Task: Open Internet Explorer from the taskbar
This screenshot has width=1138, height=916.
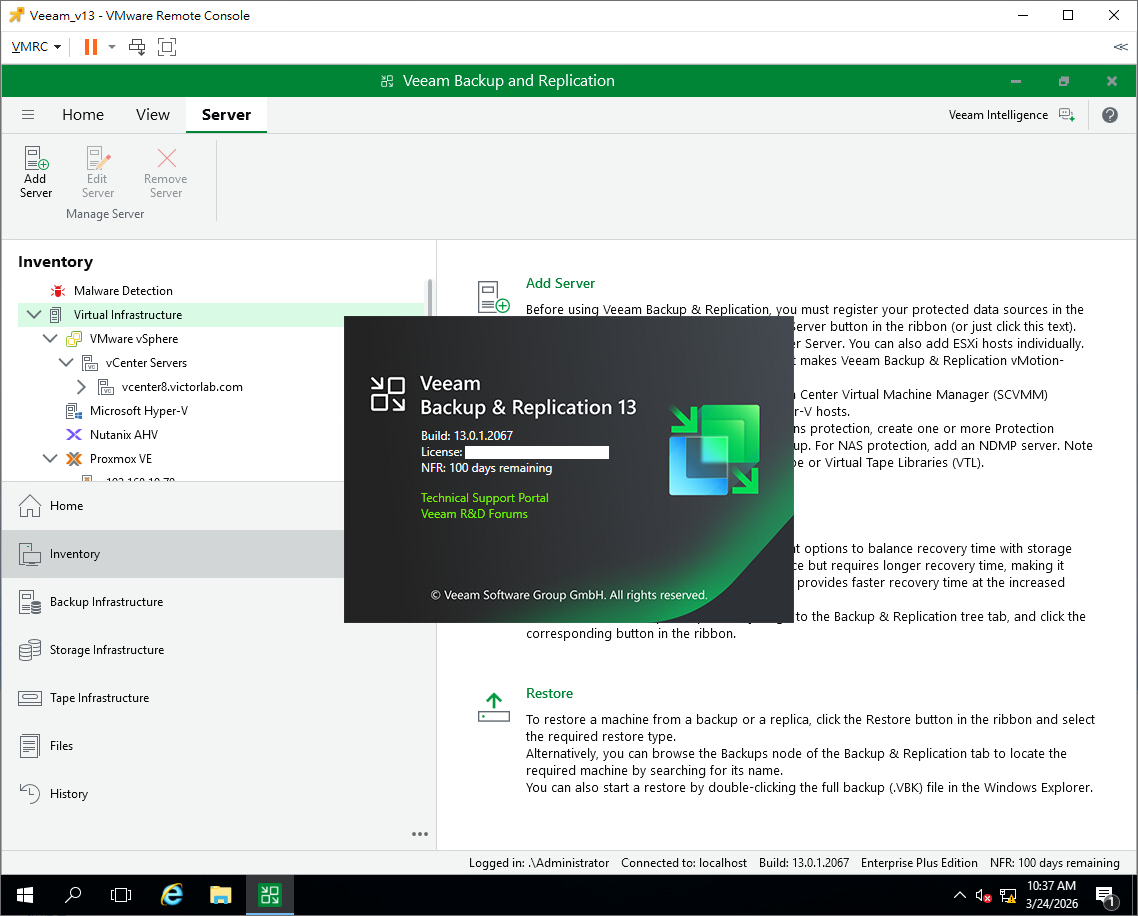Action: coord(172,895)
